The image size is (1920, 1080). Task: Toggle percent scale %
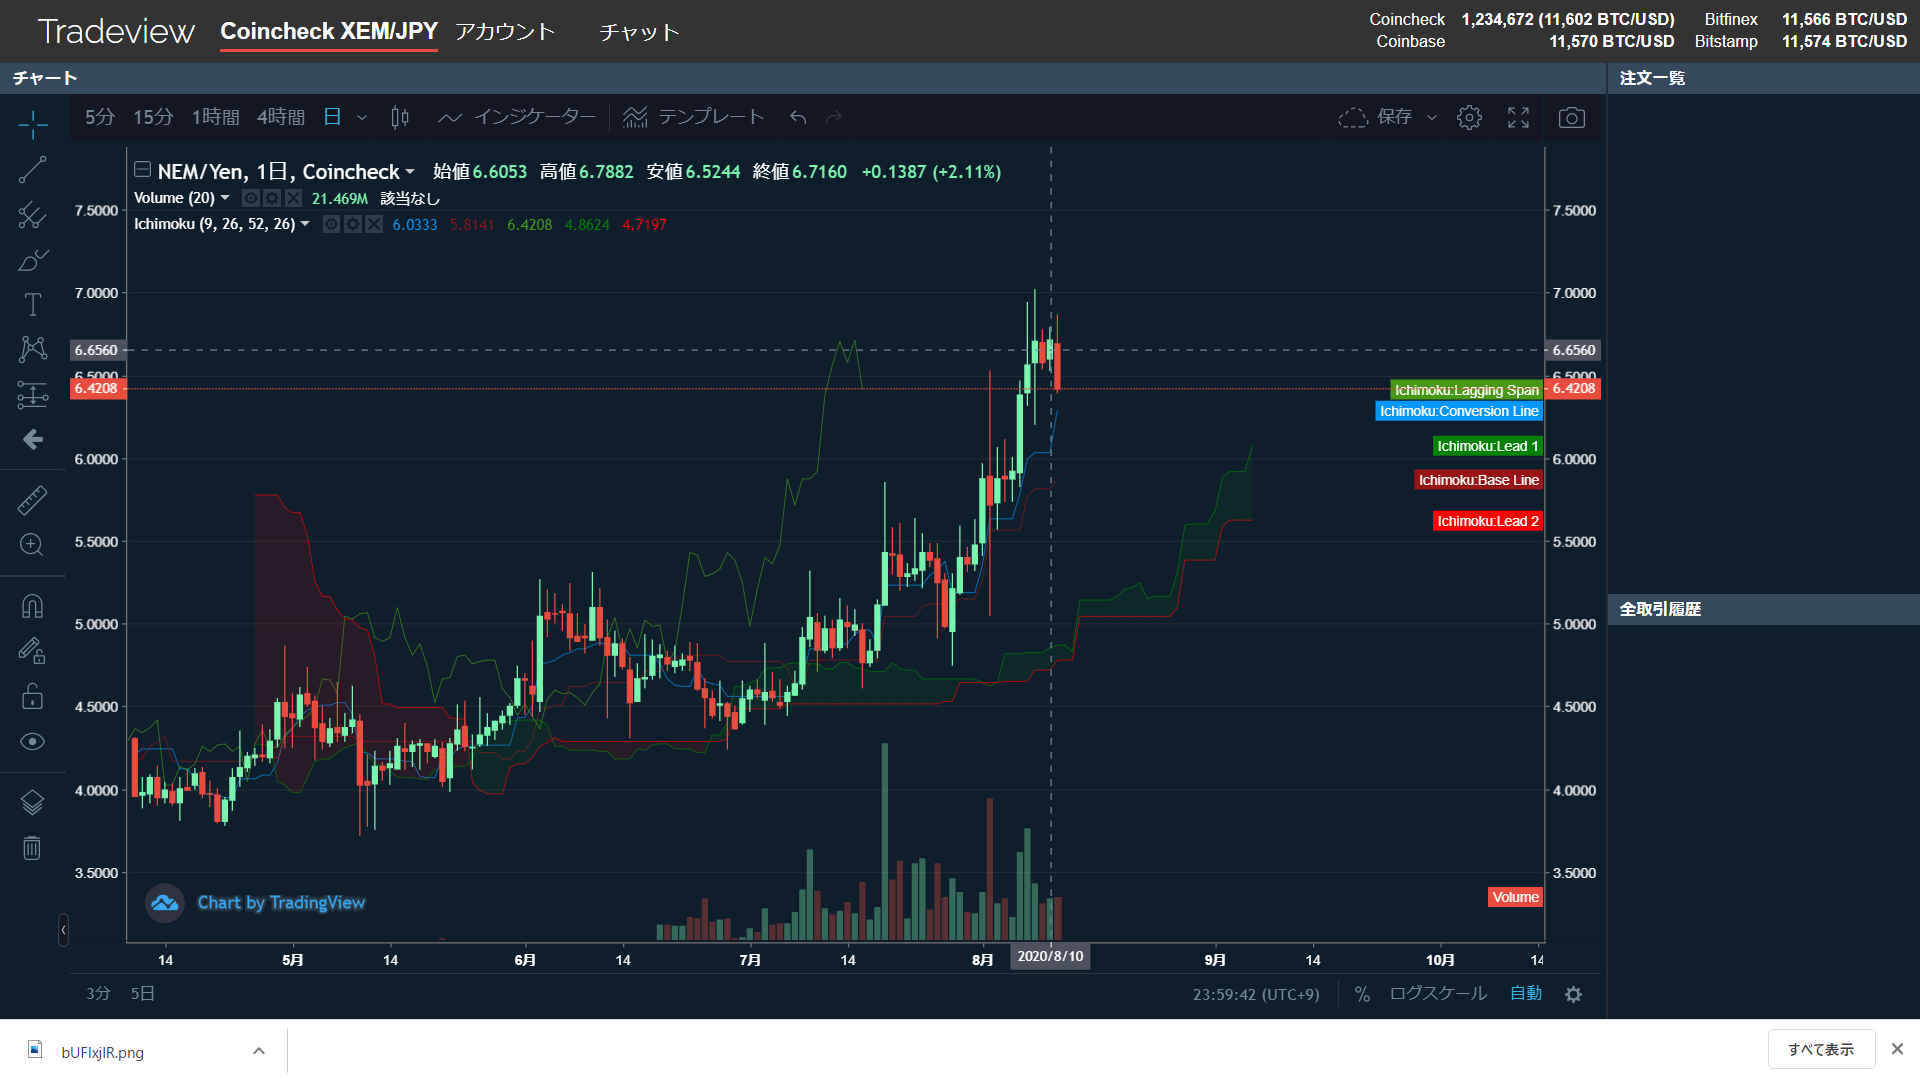click(x=1362, y=994)
